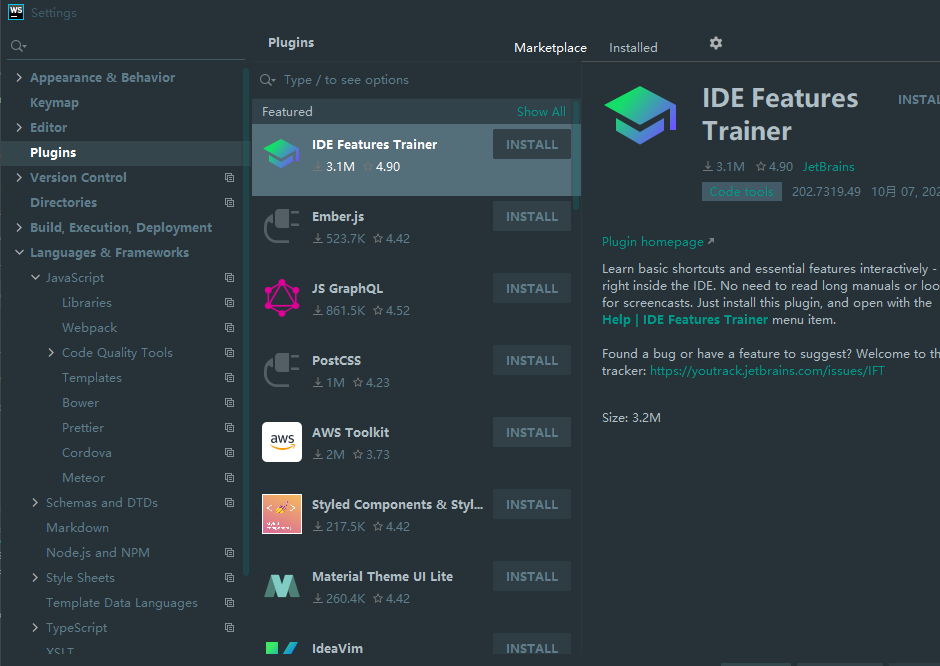940x666 pixels.
Task: Click the Code tools tag
Action: [x=742, y=191]
